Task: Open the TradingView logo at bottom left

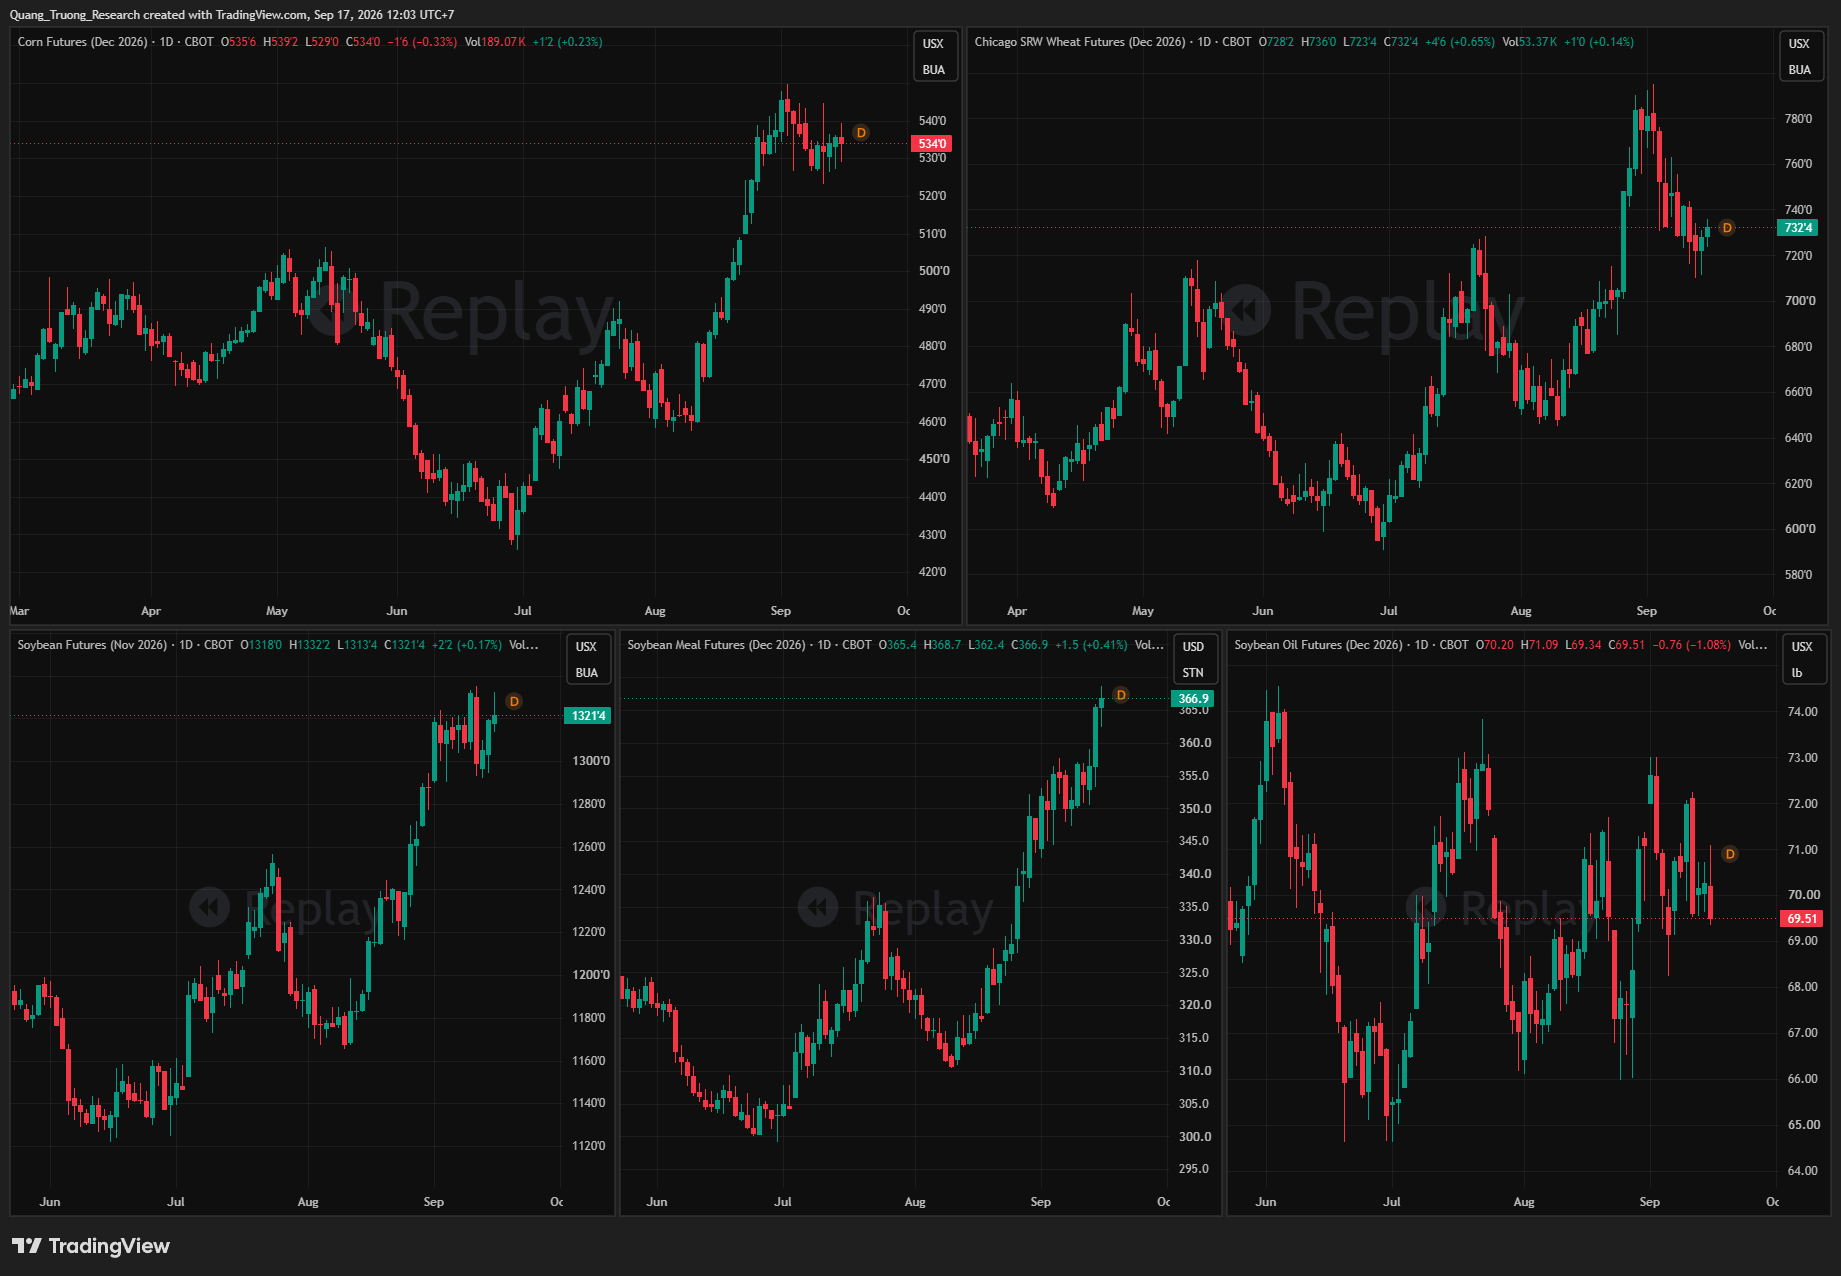Action: point(91,1246)
